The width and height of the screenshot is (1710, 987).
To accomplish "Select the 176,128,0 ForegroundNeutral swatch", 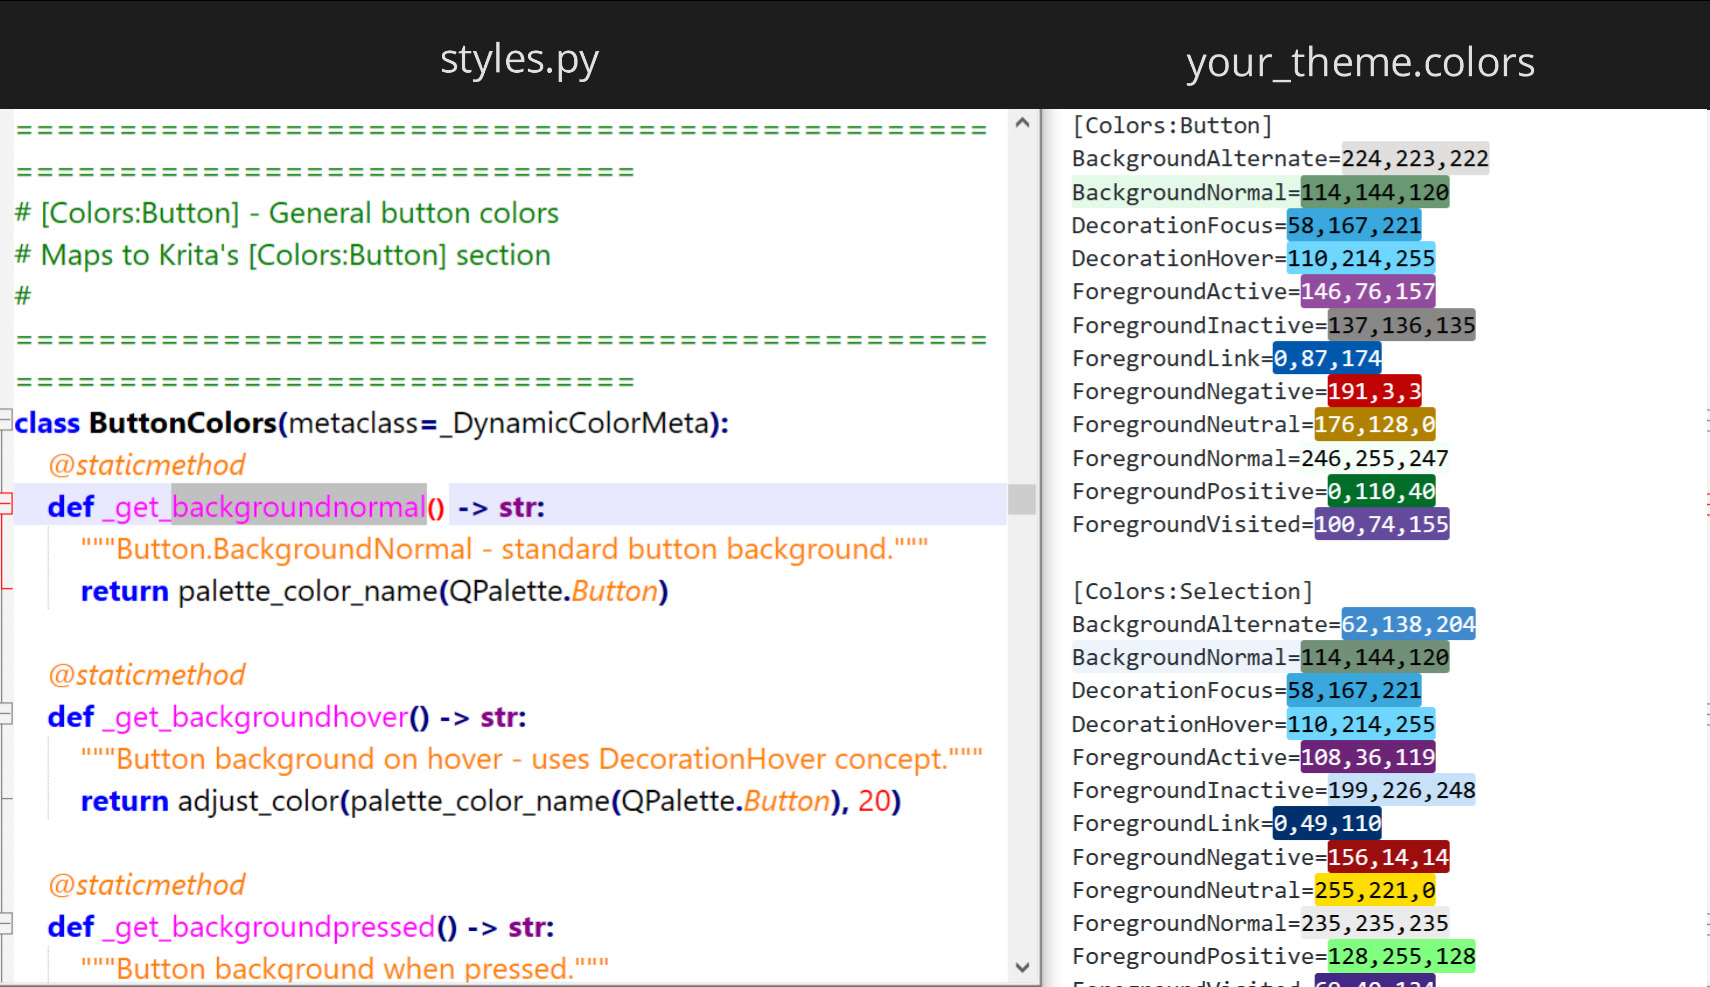I will click(x=1374, y=424).
